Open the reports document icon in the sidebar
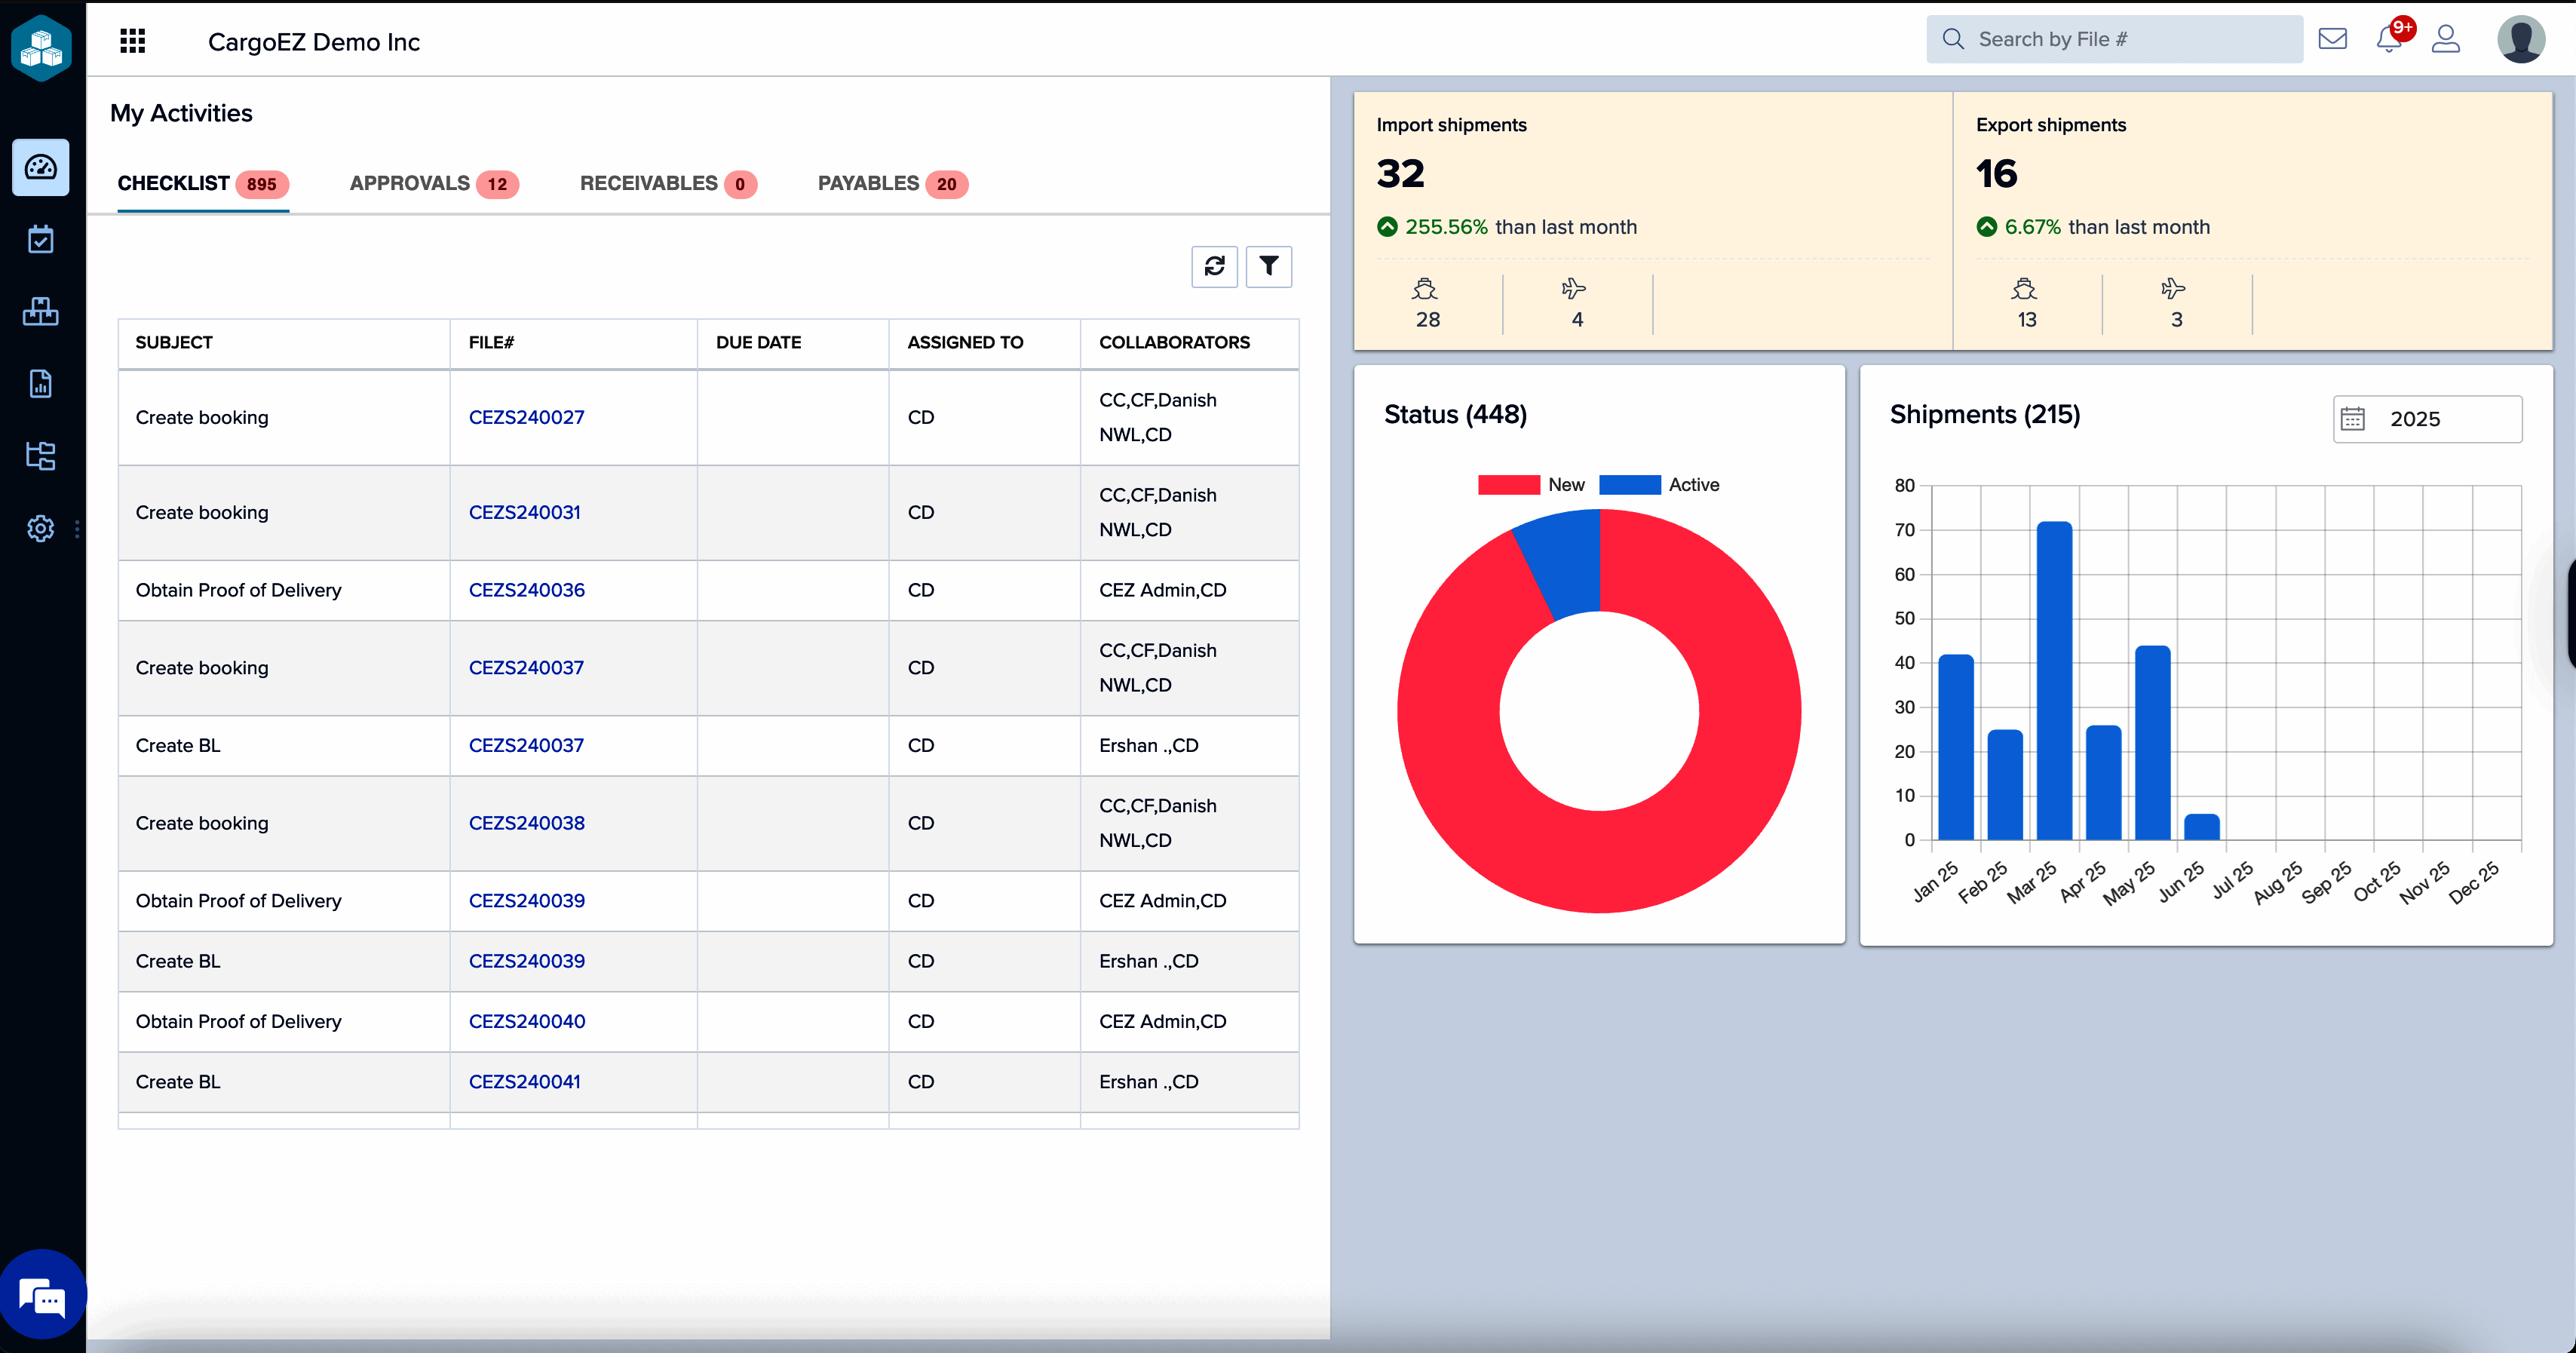The image size is (2576, 1353). coord(41,383)
